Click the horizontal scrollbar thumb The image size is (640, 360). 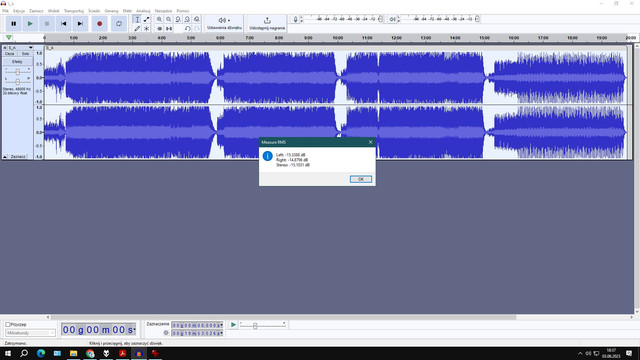[x=283, y=317]
